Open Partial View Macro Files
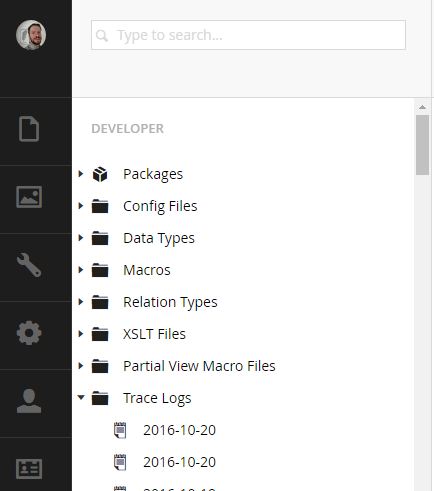Viewport: 434px width, 491px height. coord(199,366)
